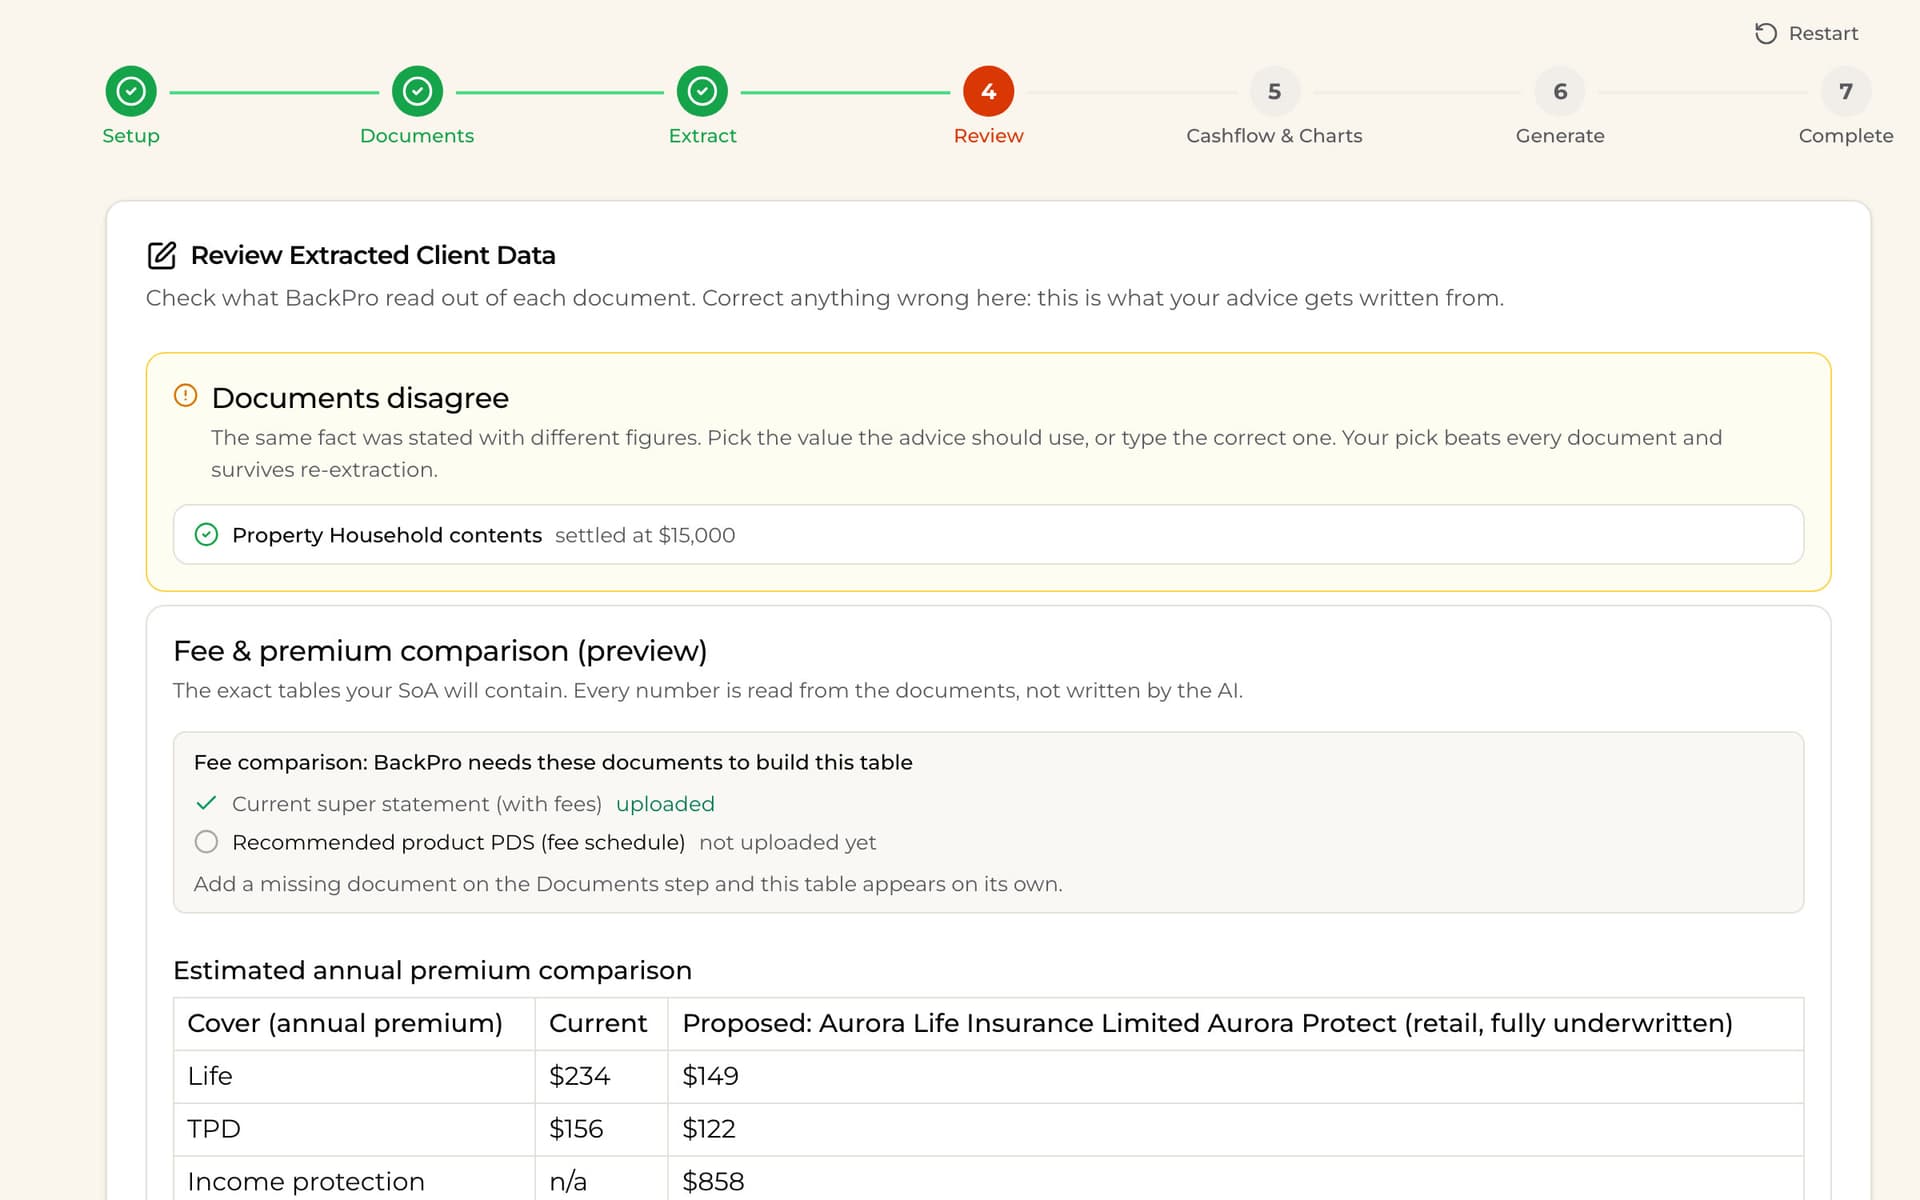Open the Property Household contents settled row

[988, 534]
